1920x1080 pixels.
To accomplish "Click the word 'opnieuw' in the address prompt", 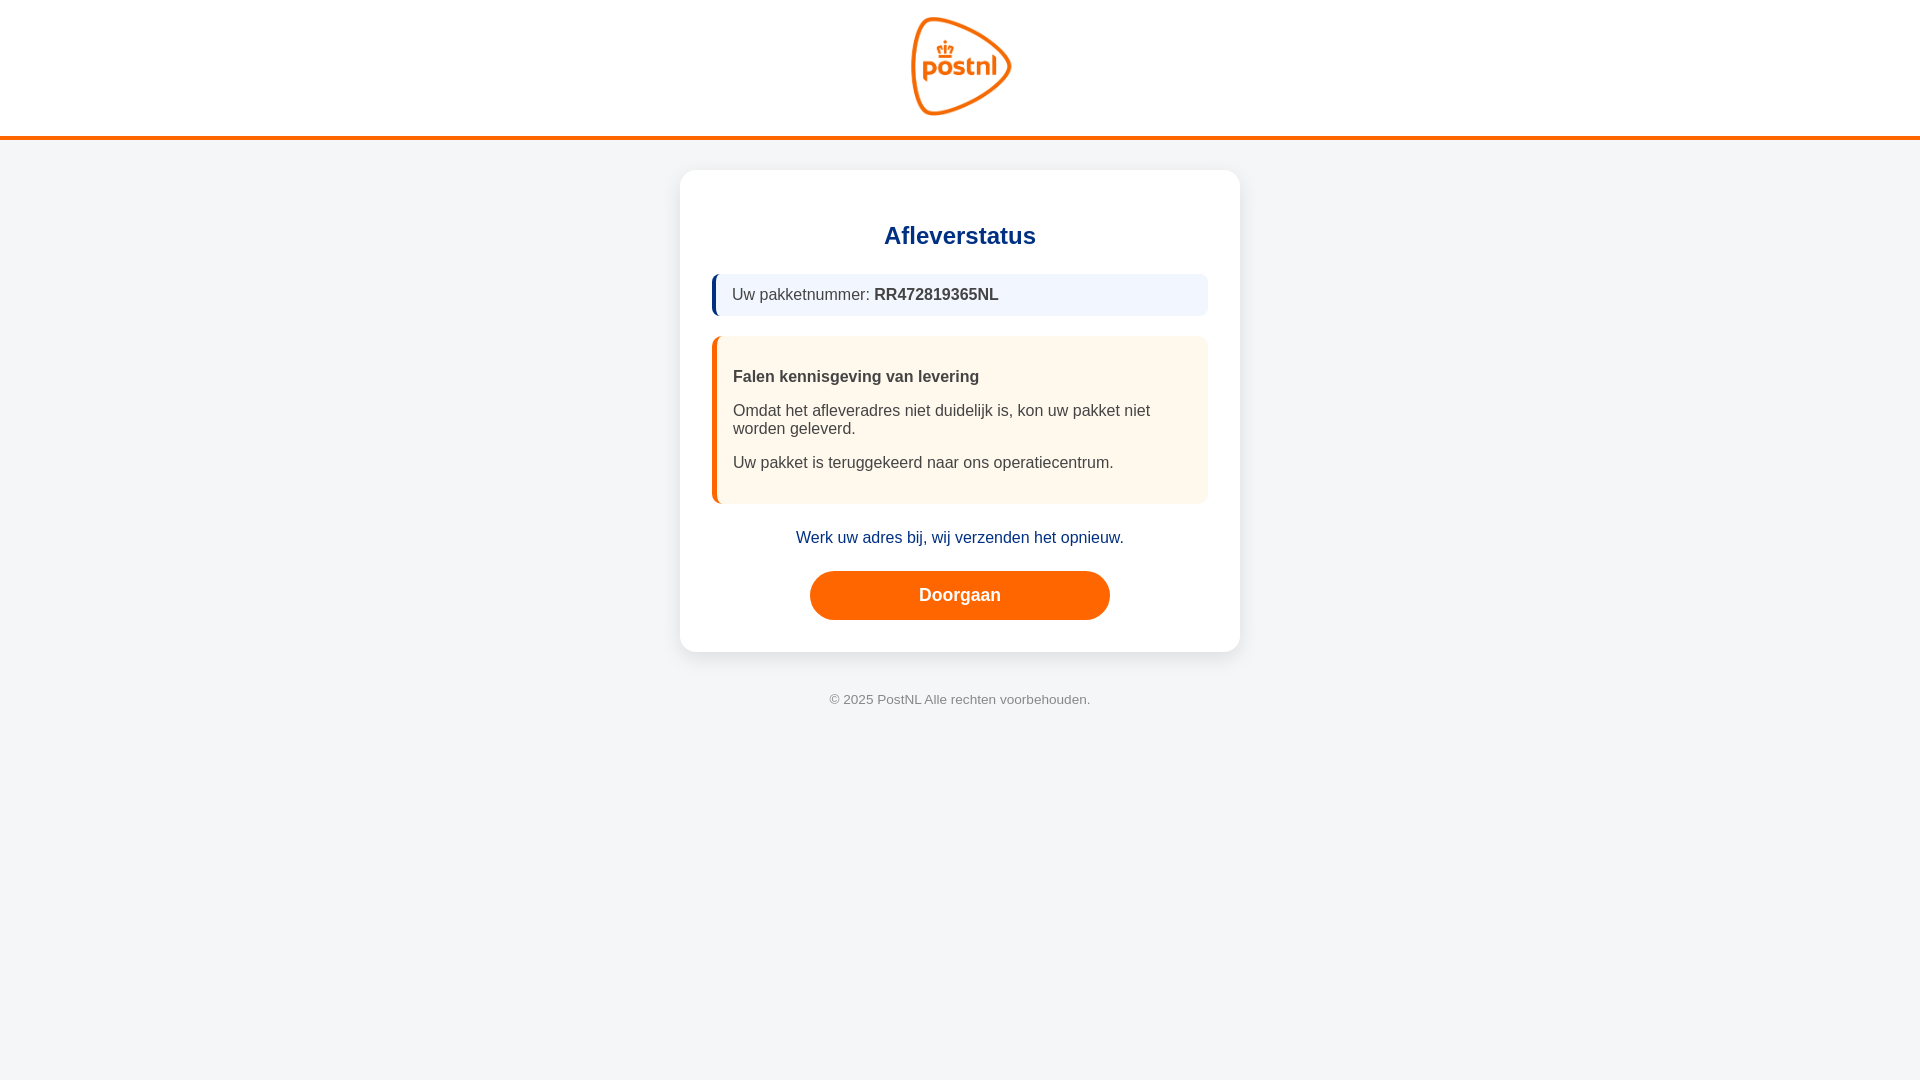I will [1090, 538].
